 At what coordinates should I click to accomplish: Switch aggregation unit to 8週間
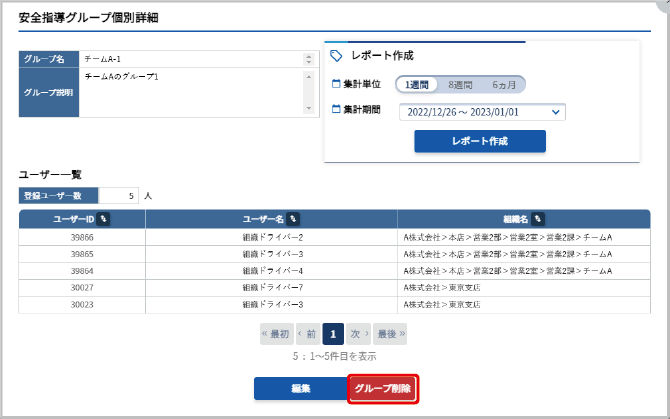click(460, 85)
